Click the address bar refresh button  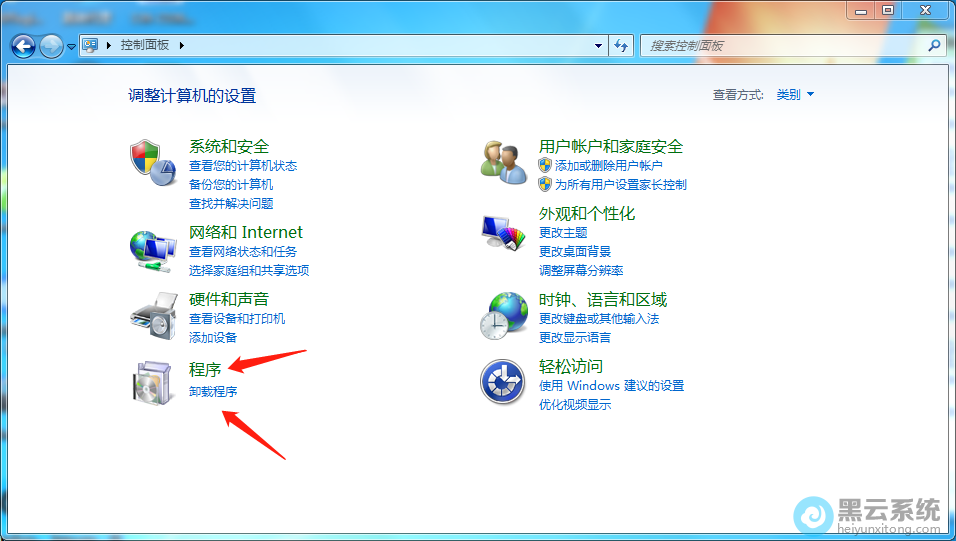[x=621, y=46]
